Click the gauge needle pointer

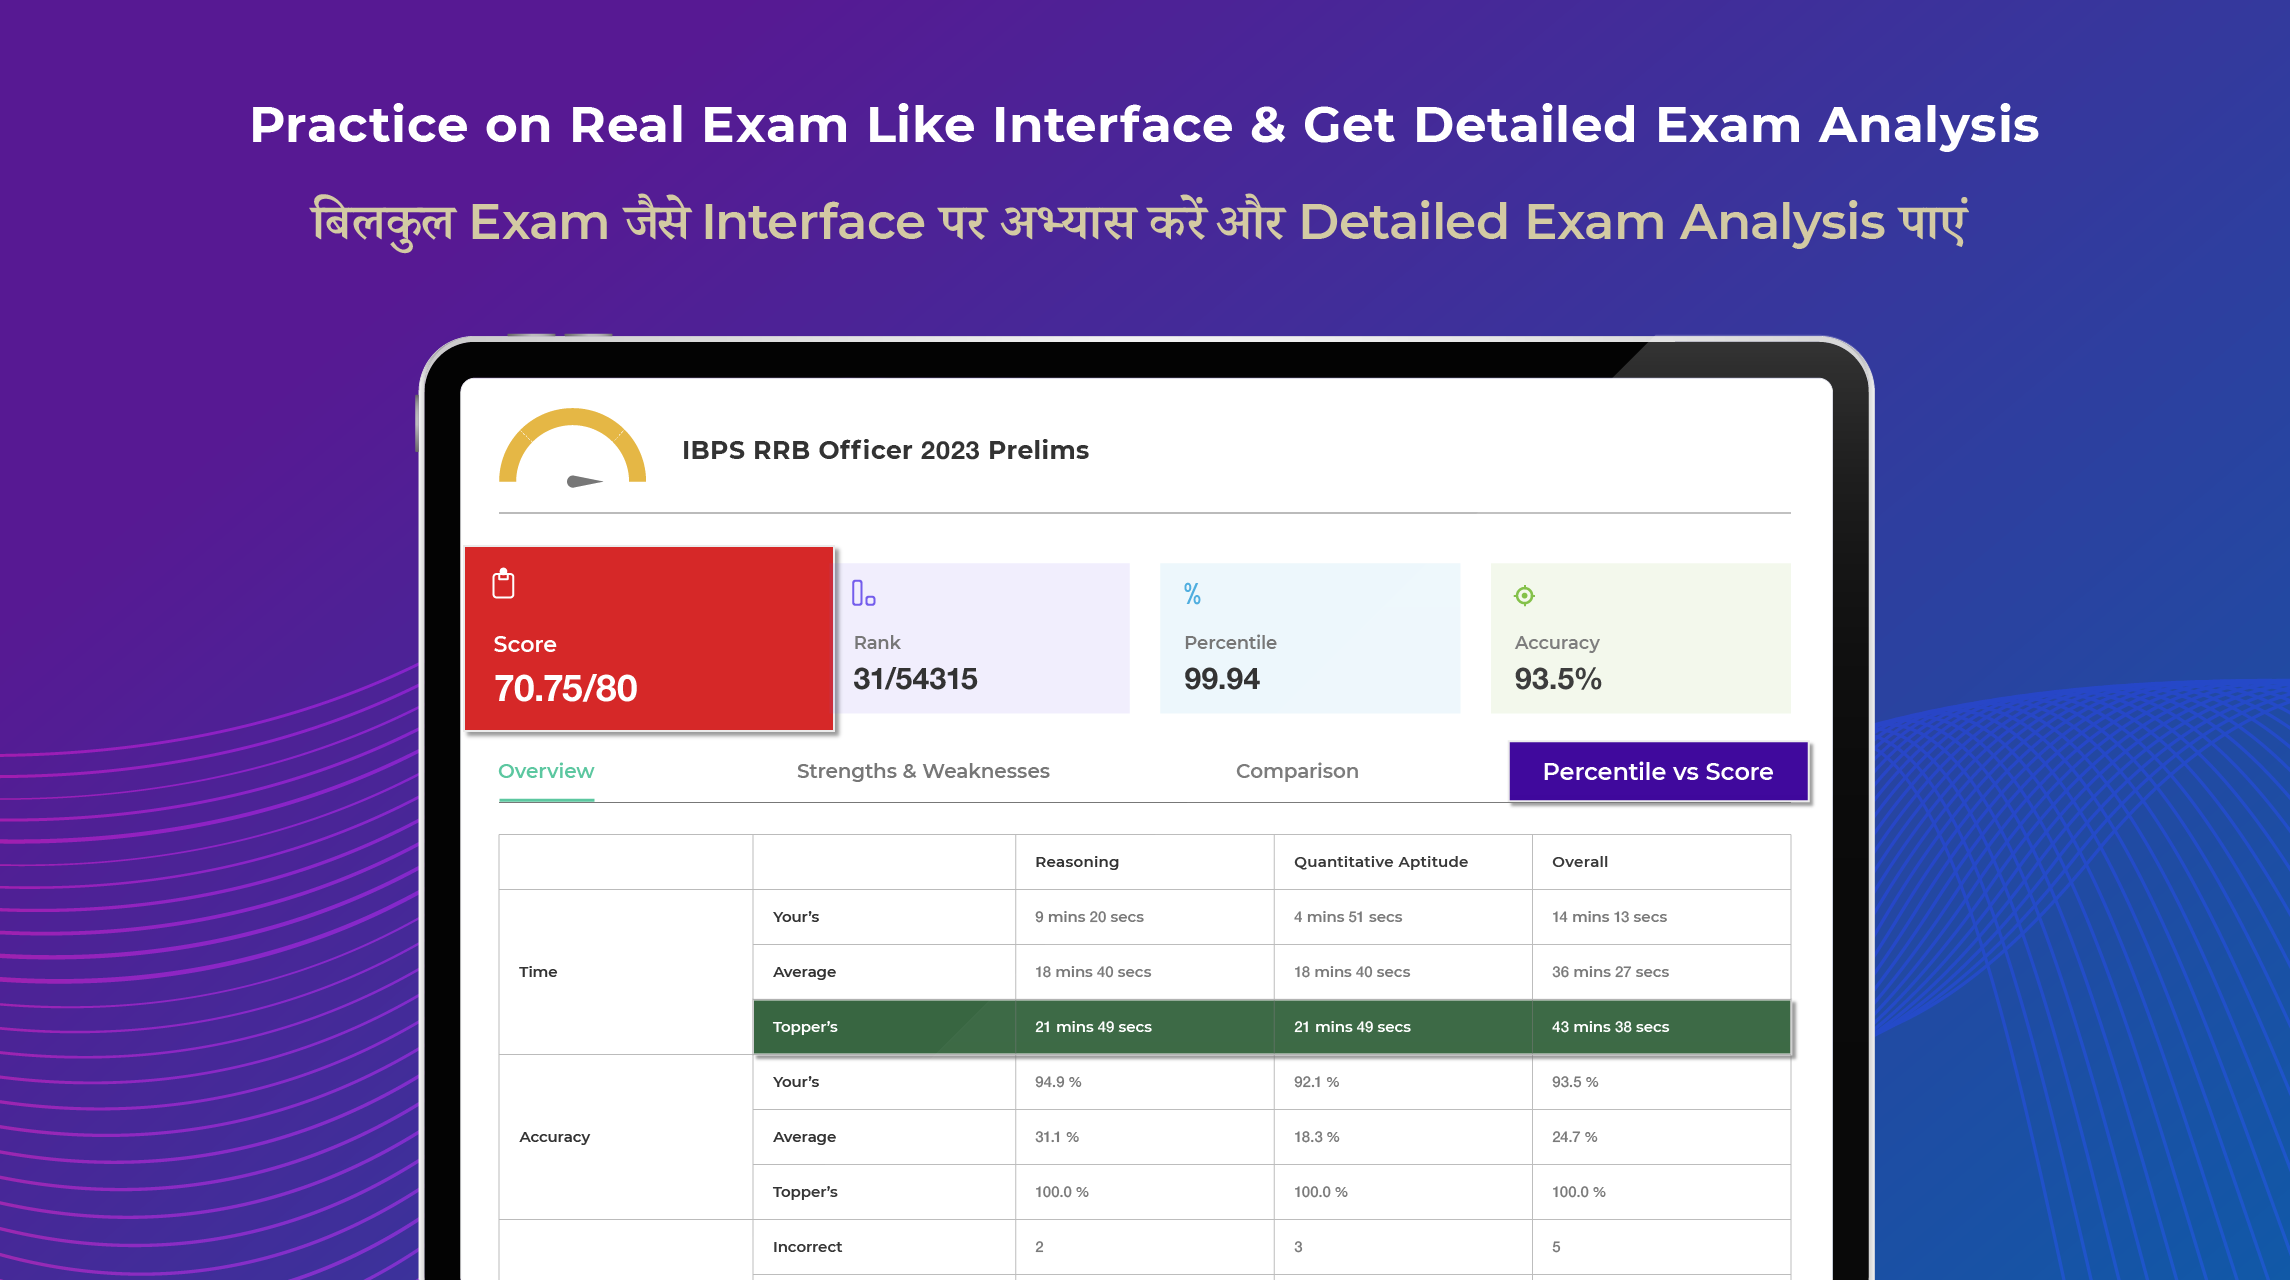tap(584, 482)
